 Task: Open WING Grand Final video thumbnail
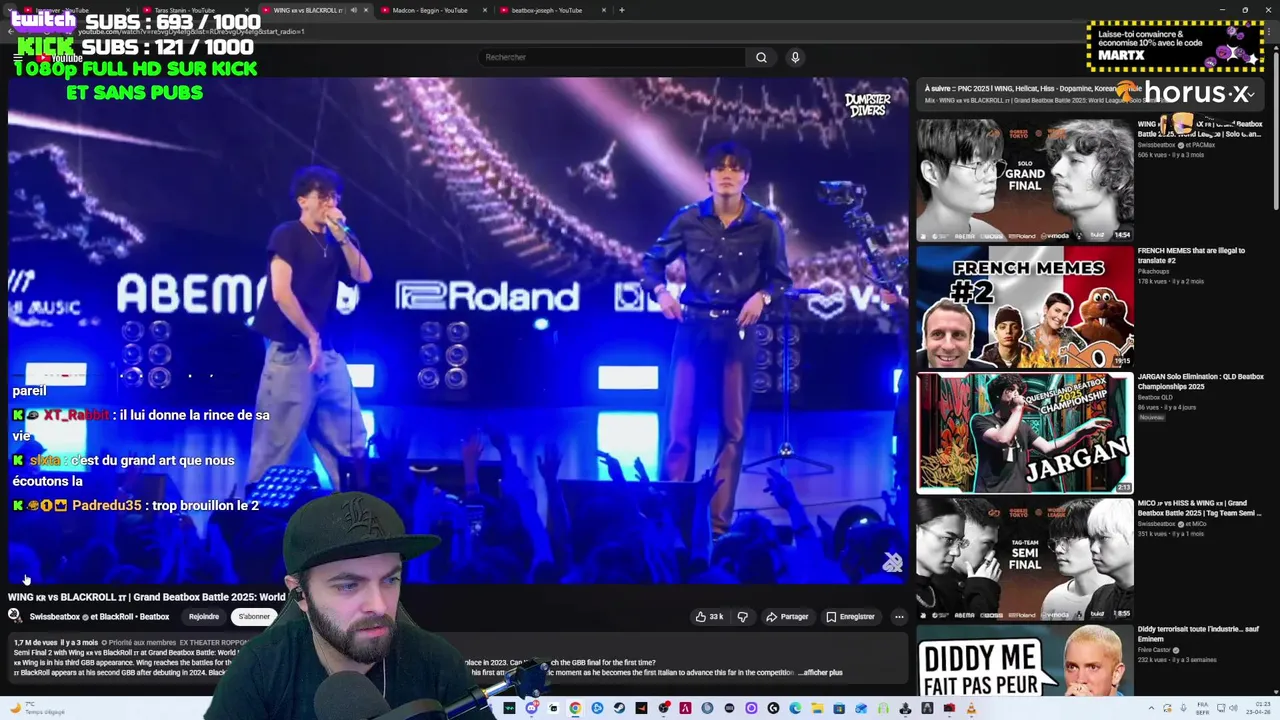[1025, 180]
